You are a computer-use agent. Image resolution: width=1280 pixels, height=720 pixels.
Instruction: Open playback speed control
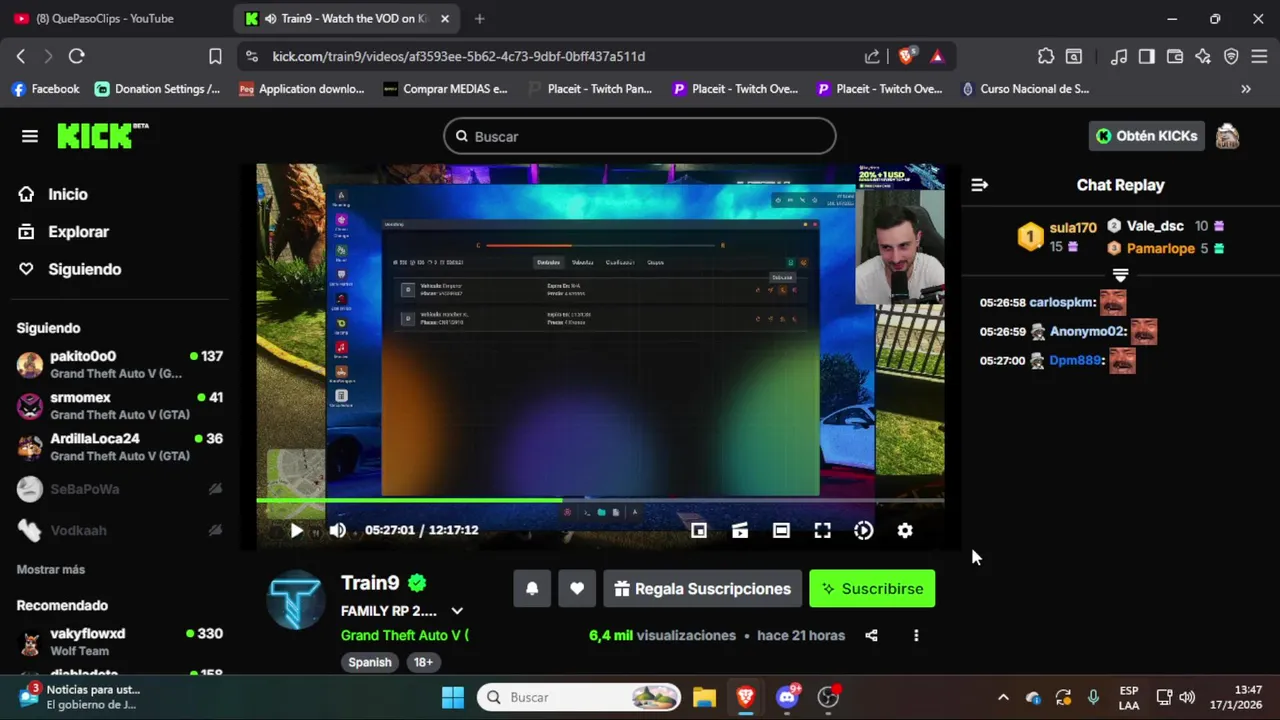click(x=864, y=531)
